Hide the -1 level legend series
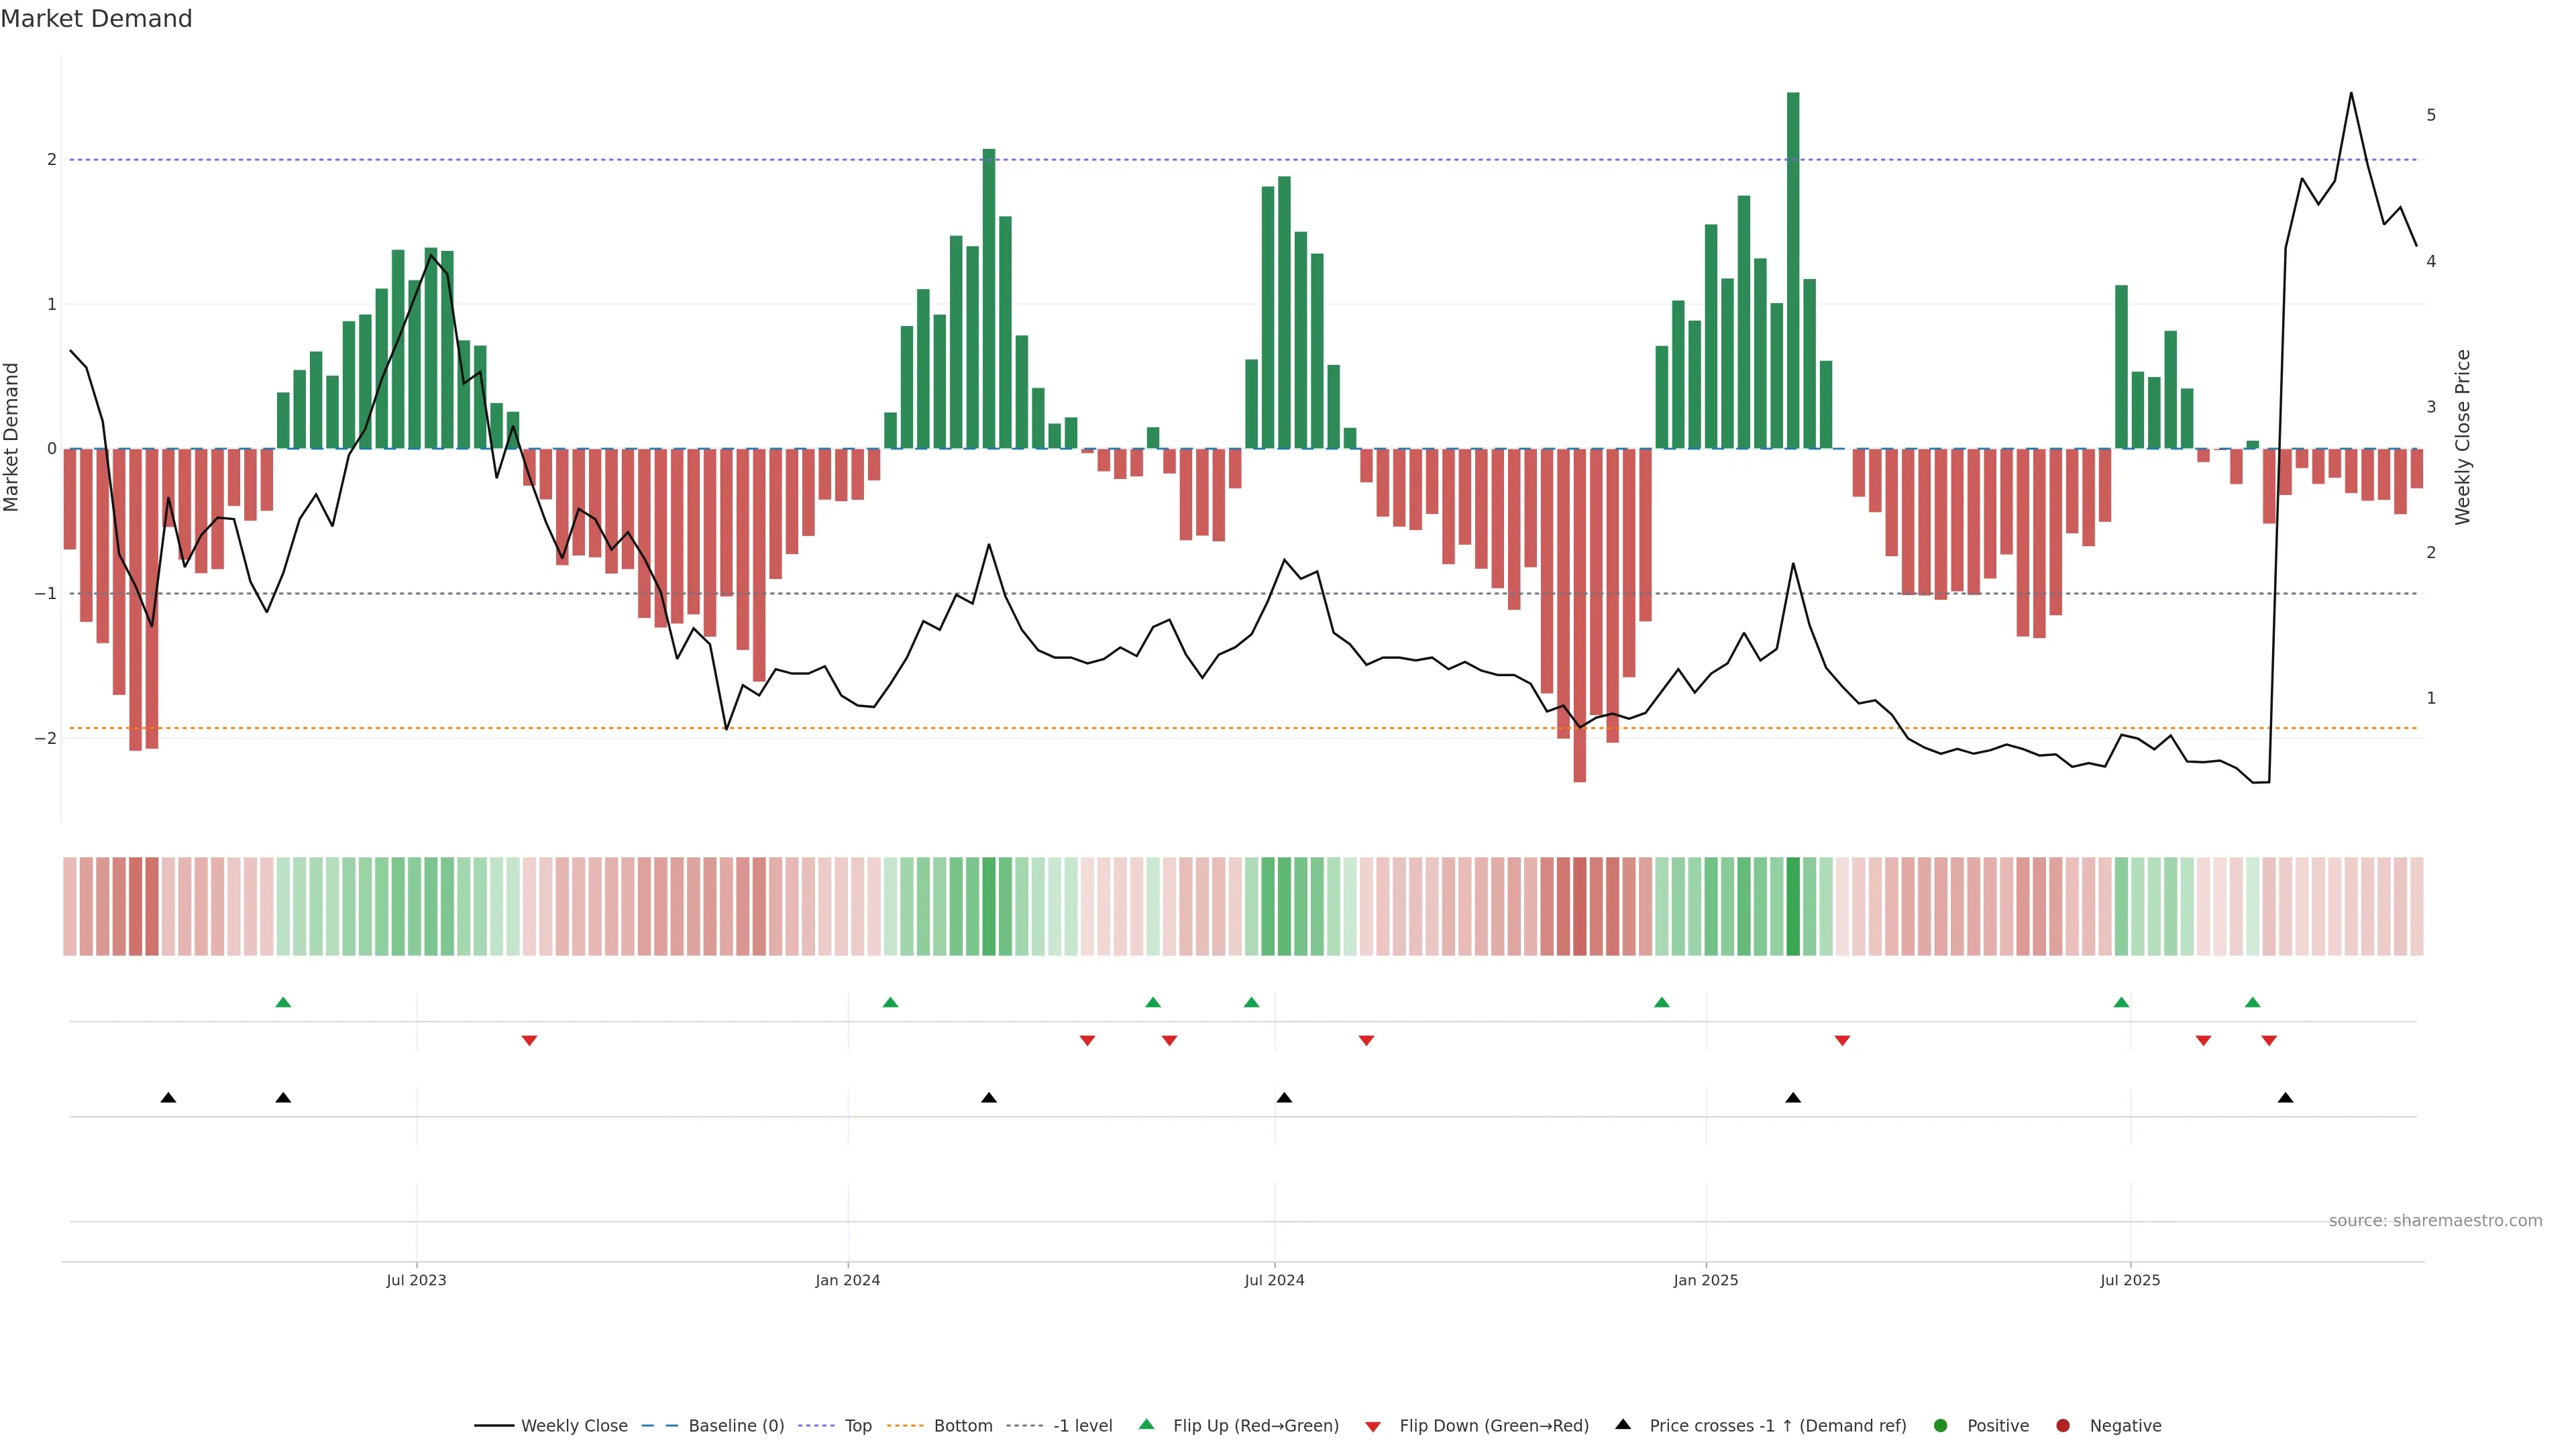 tap(1082, 1425)
